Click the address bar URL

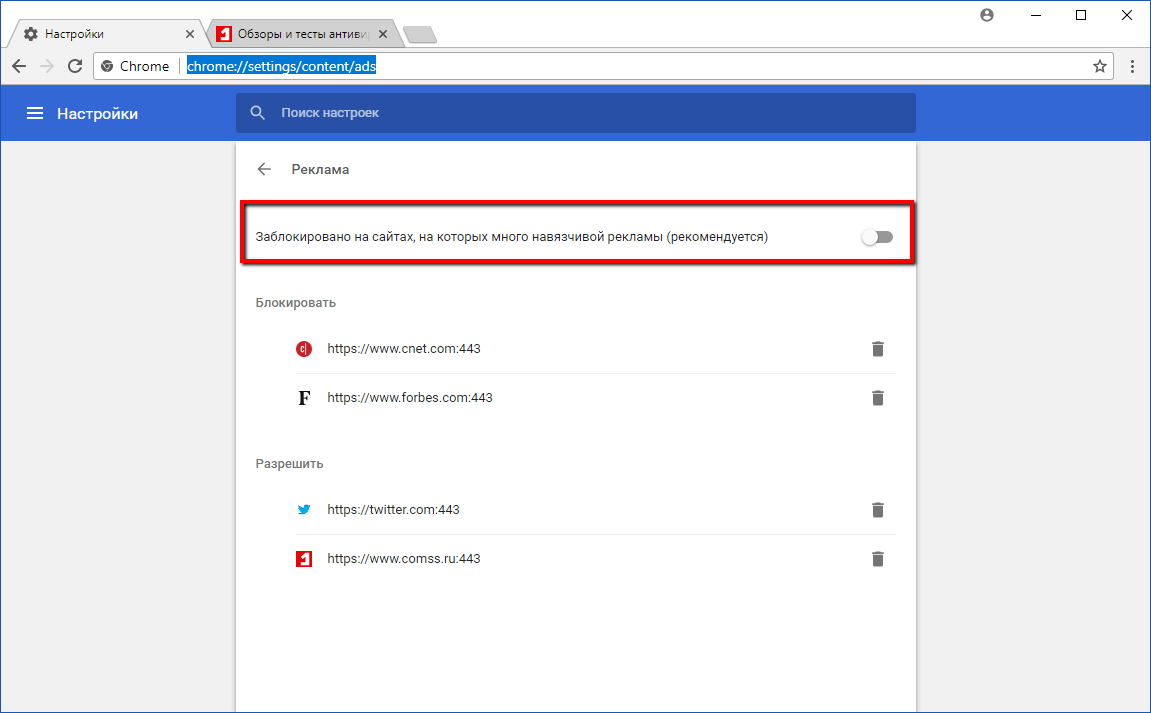tap(281, 66)
